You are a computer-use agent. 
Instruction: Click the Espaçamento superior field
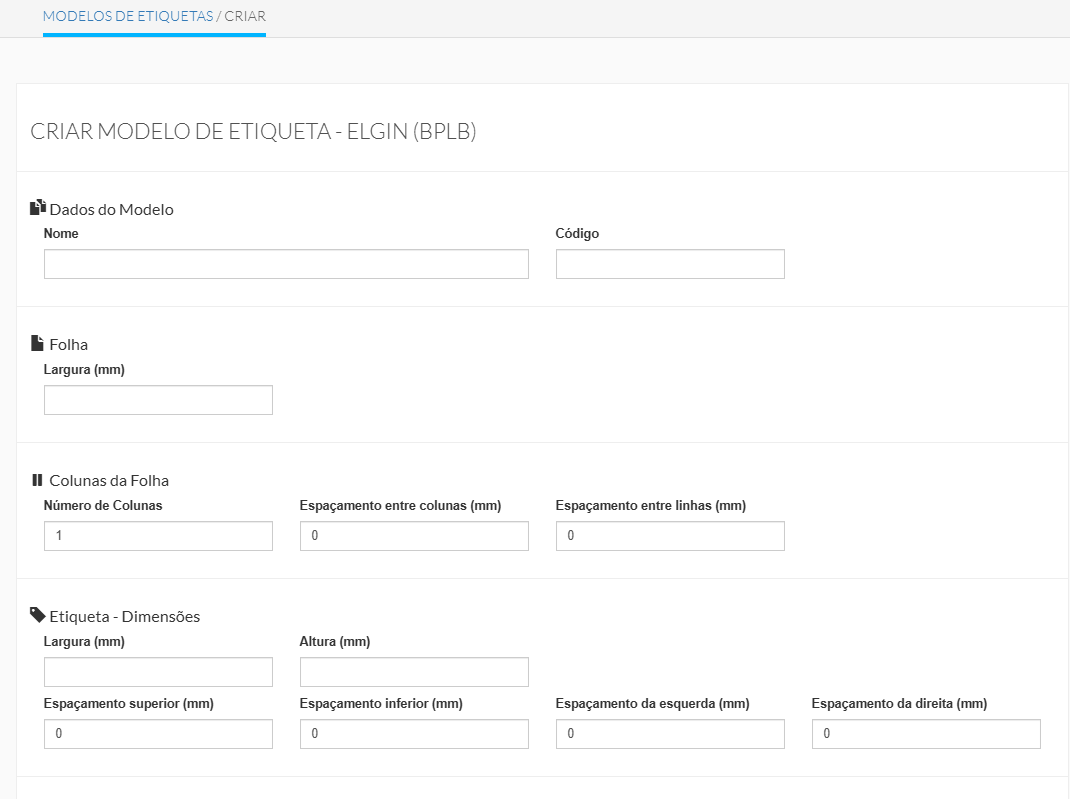pos(158,734)
